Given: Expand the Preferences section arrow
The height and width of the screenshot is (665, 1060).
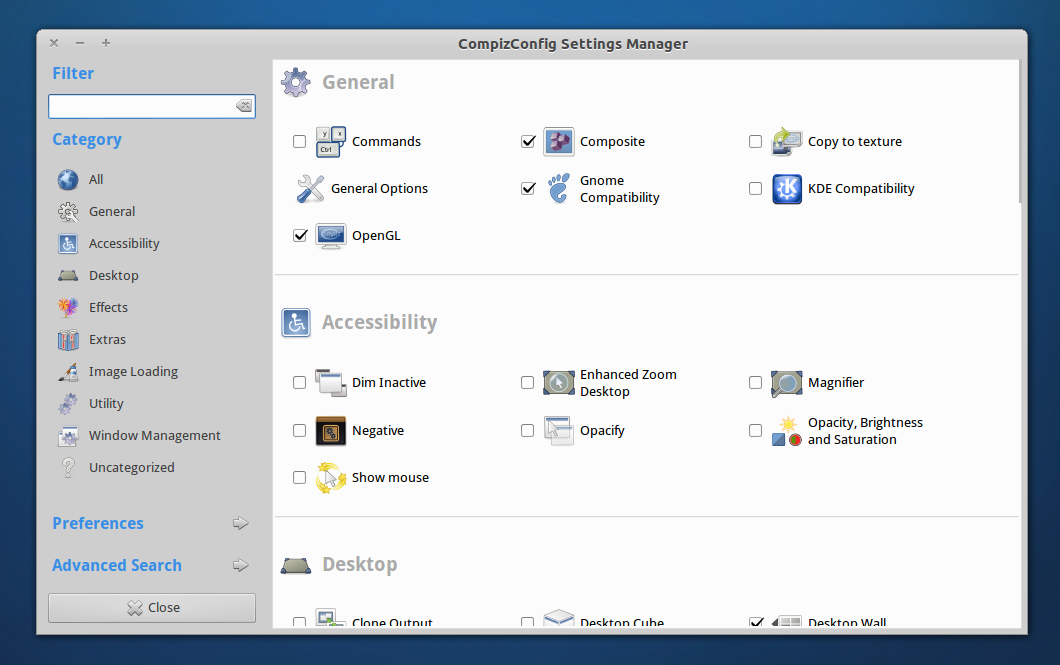Looking at the screenshot, I should coord(240,523).
